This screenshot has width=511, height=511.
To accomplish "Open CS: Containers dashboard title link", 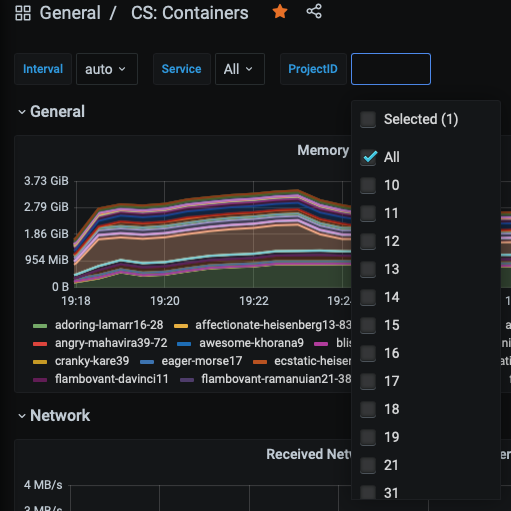I will point(190,13).
